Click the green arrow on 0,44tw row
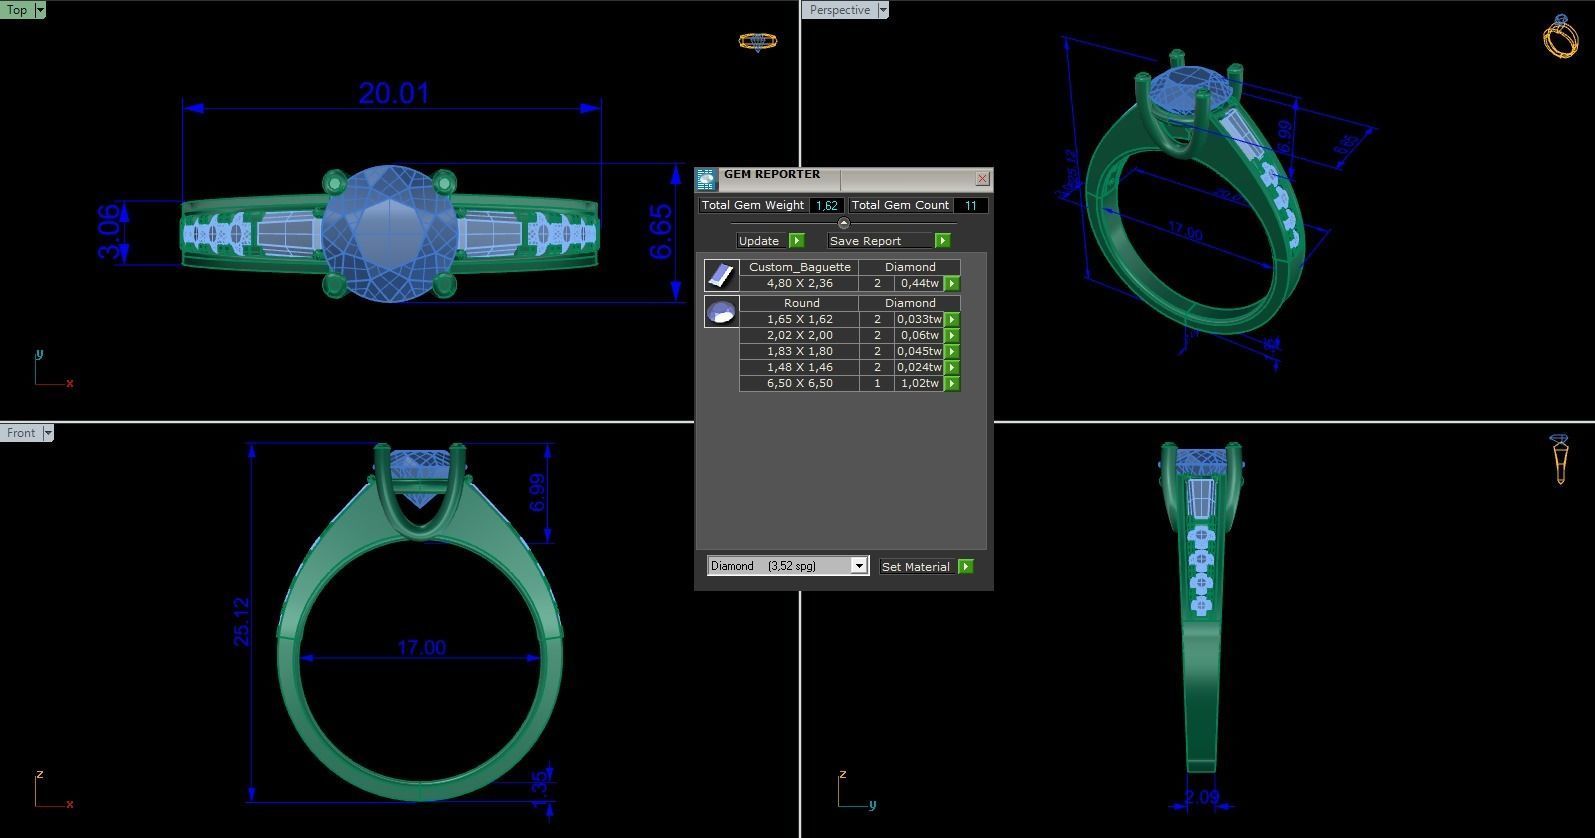Viewport: 1595px width, 838px height. pos(952,283)
